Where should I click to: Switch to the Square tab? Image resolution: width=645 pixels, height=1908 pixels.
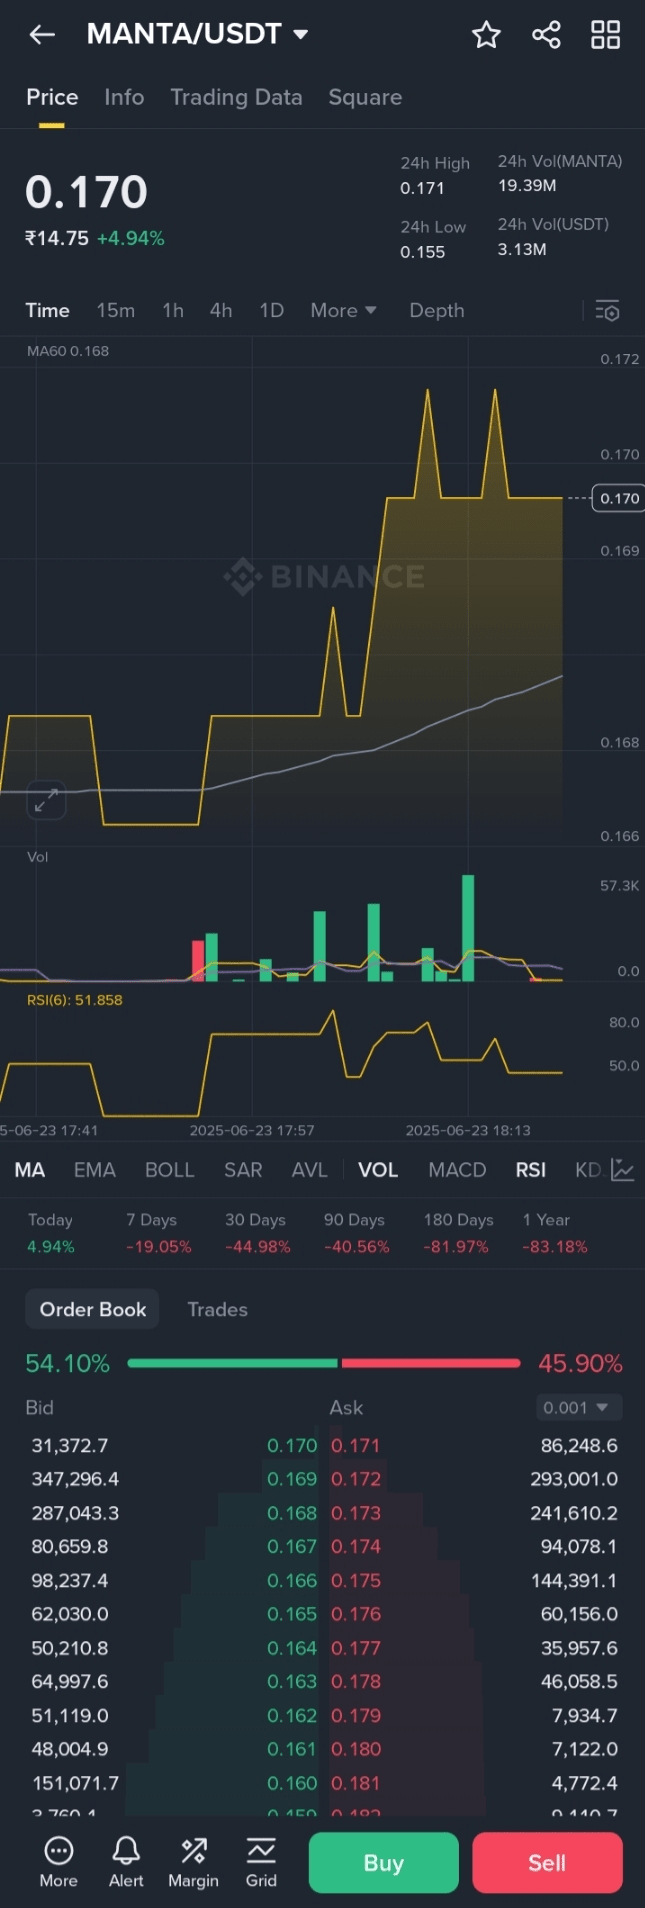[x=365, y=97]
